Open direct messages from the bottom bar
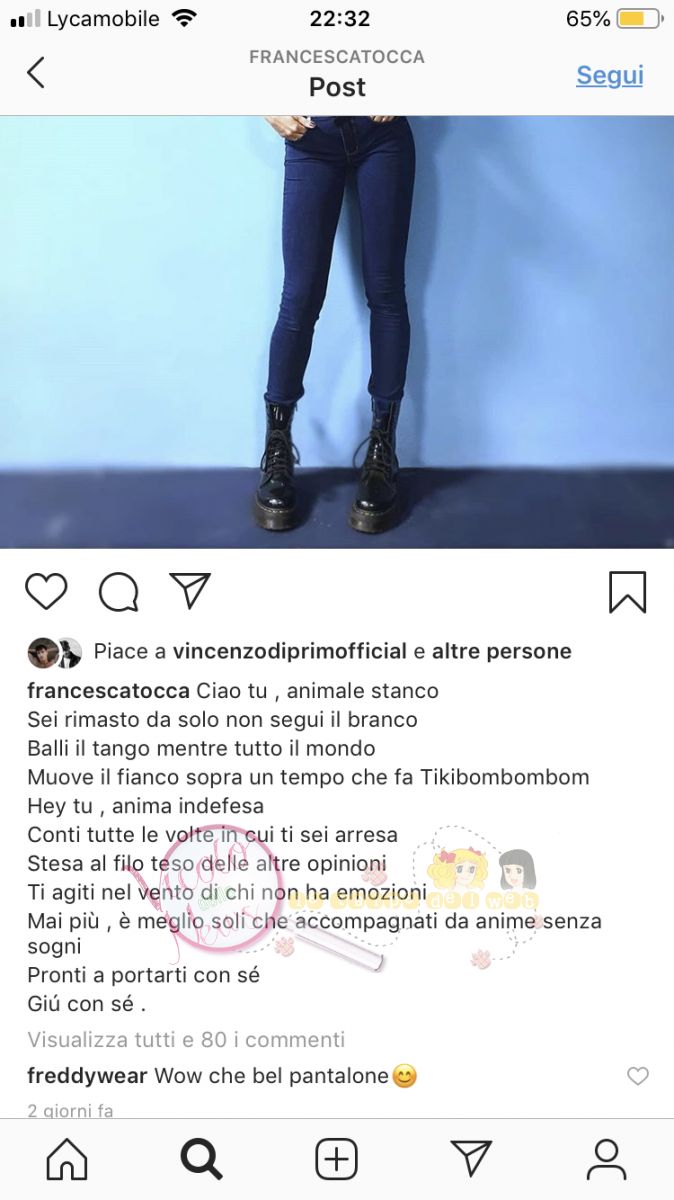 pyautogui.click(x=472, y=1160)
